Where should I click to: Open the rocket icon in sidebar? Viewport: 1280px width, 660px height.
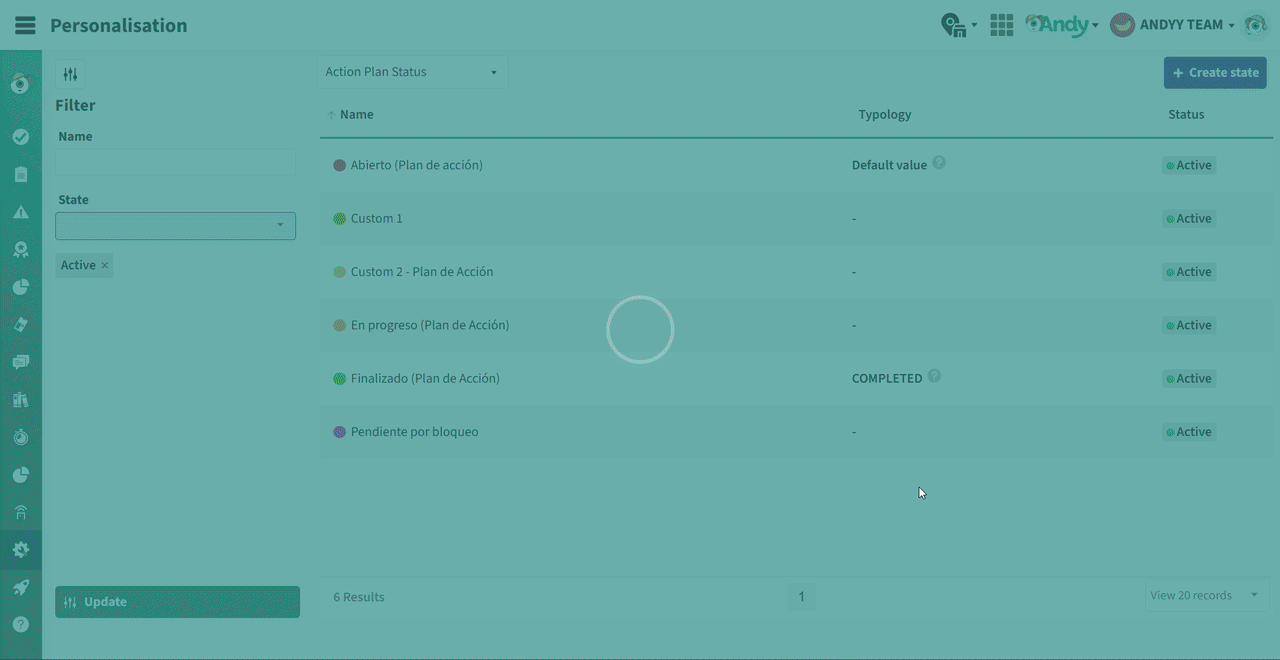[20, 587]
